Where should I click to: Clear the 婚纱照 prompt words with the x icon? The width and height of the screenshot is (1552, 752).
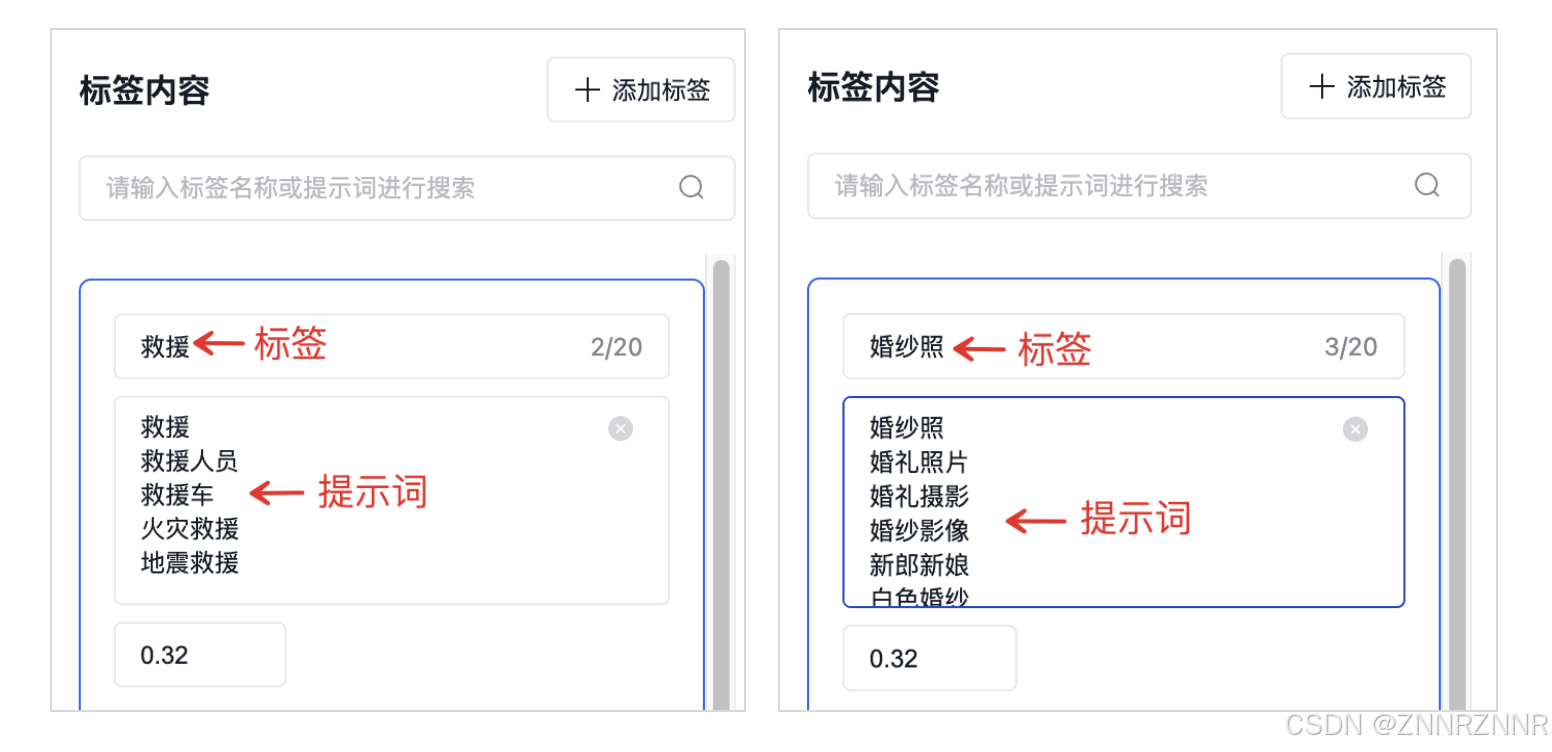[1355, 429]
